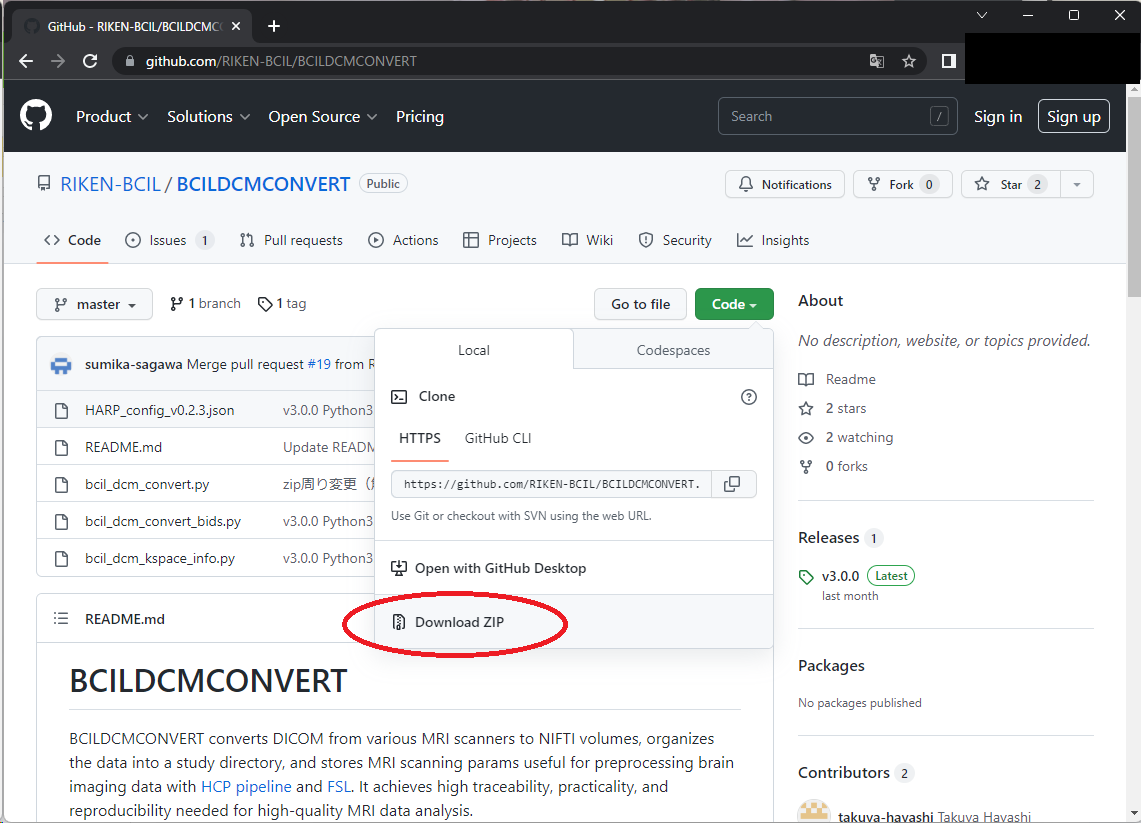Open the star lists dropdown arrow

1077,184
